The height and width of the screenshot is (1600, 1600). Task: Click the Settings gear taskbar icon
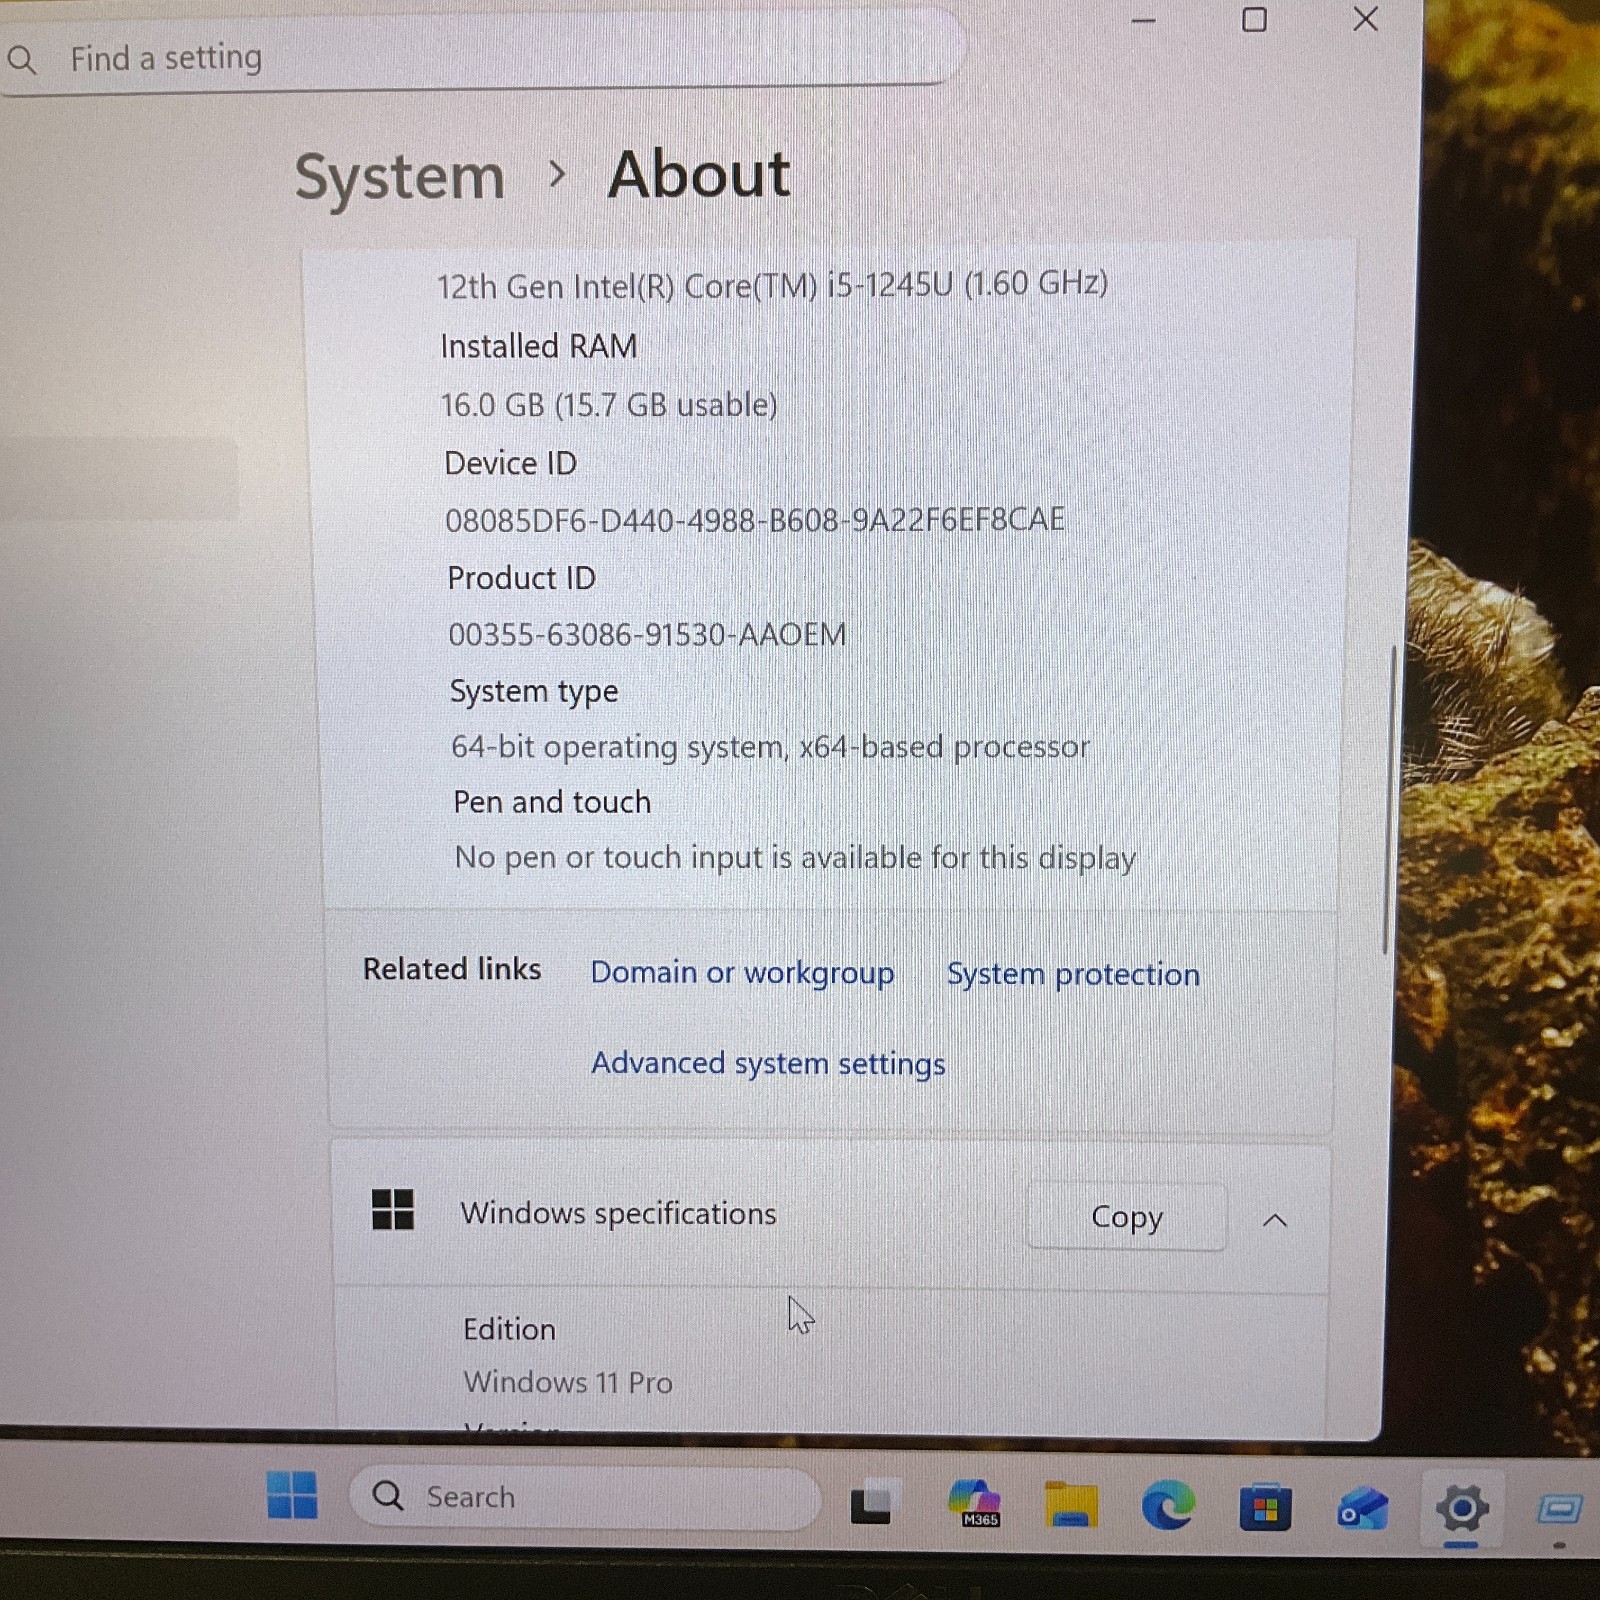click(1461, 1508)
